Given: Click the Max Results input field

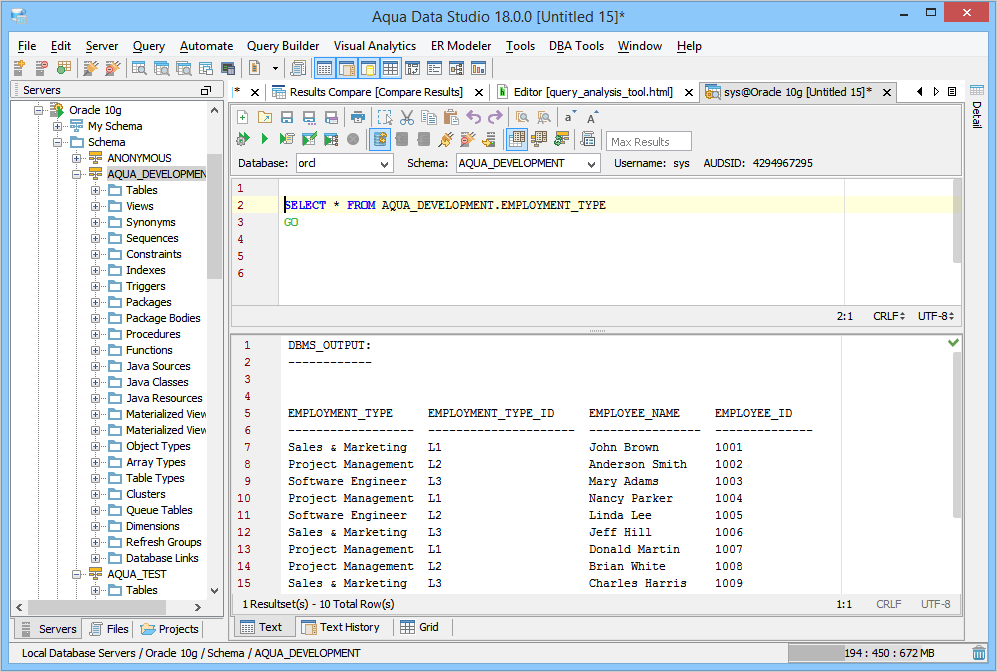Looking at the screenshot, I should pyautogui.click(x=647, y=140).
